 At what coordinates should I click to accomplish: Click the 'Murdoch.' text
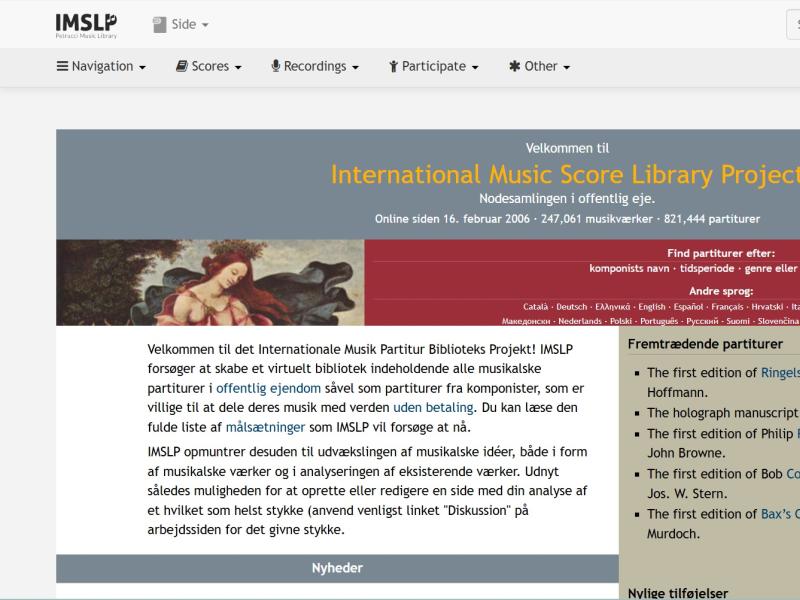coord(673,534)
